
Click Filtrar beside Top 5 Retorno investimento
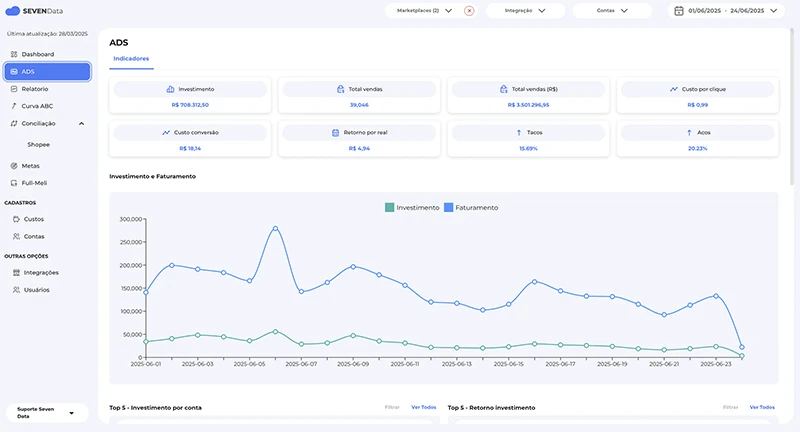731,407
